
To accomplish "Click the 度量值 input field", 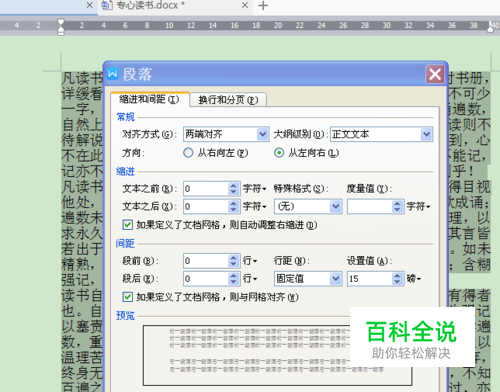I will (369, 206).
